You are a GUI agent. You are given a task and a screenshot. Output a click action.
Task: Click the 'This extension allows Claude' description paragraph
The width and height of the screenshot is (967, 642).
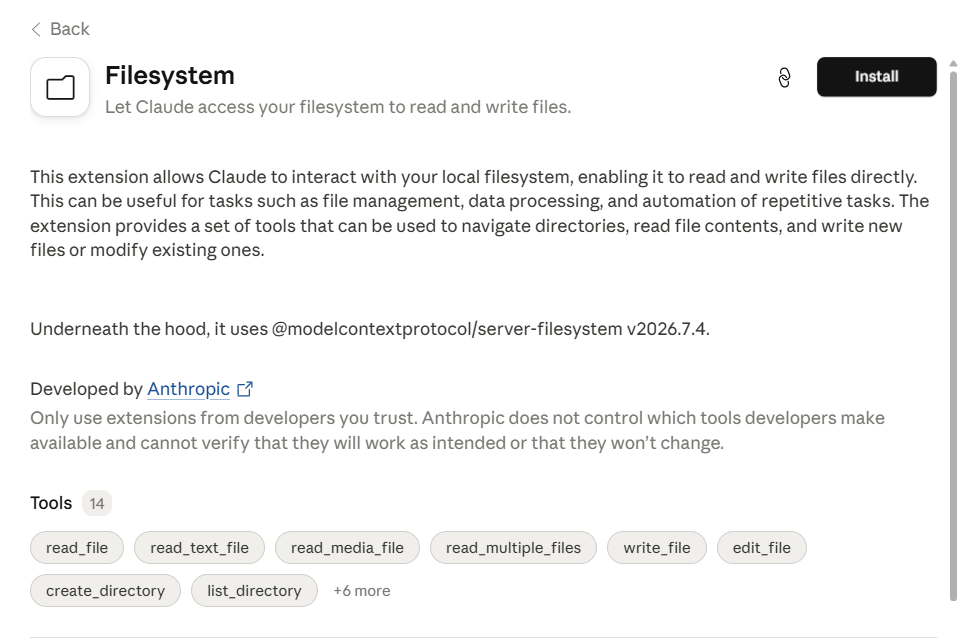point(480,213)
